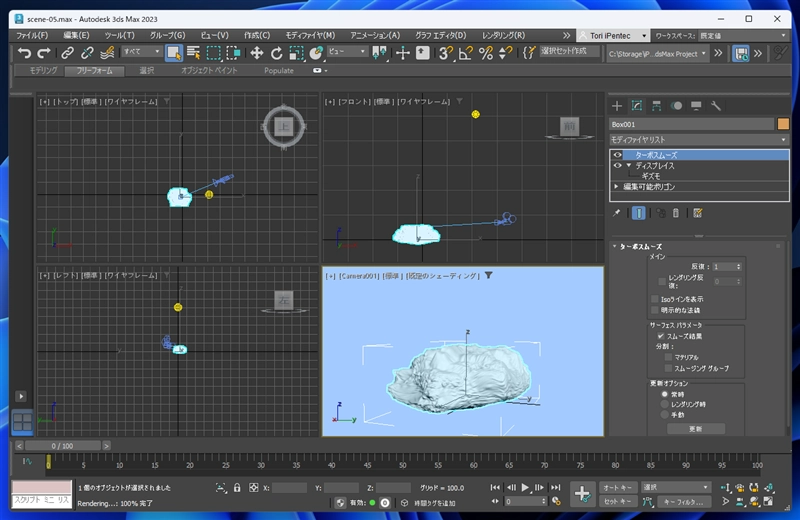Toggle the Window/Crossing selection icon

233,53
